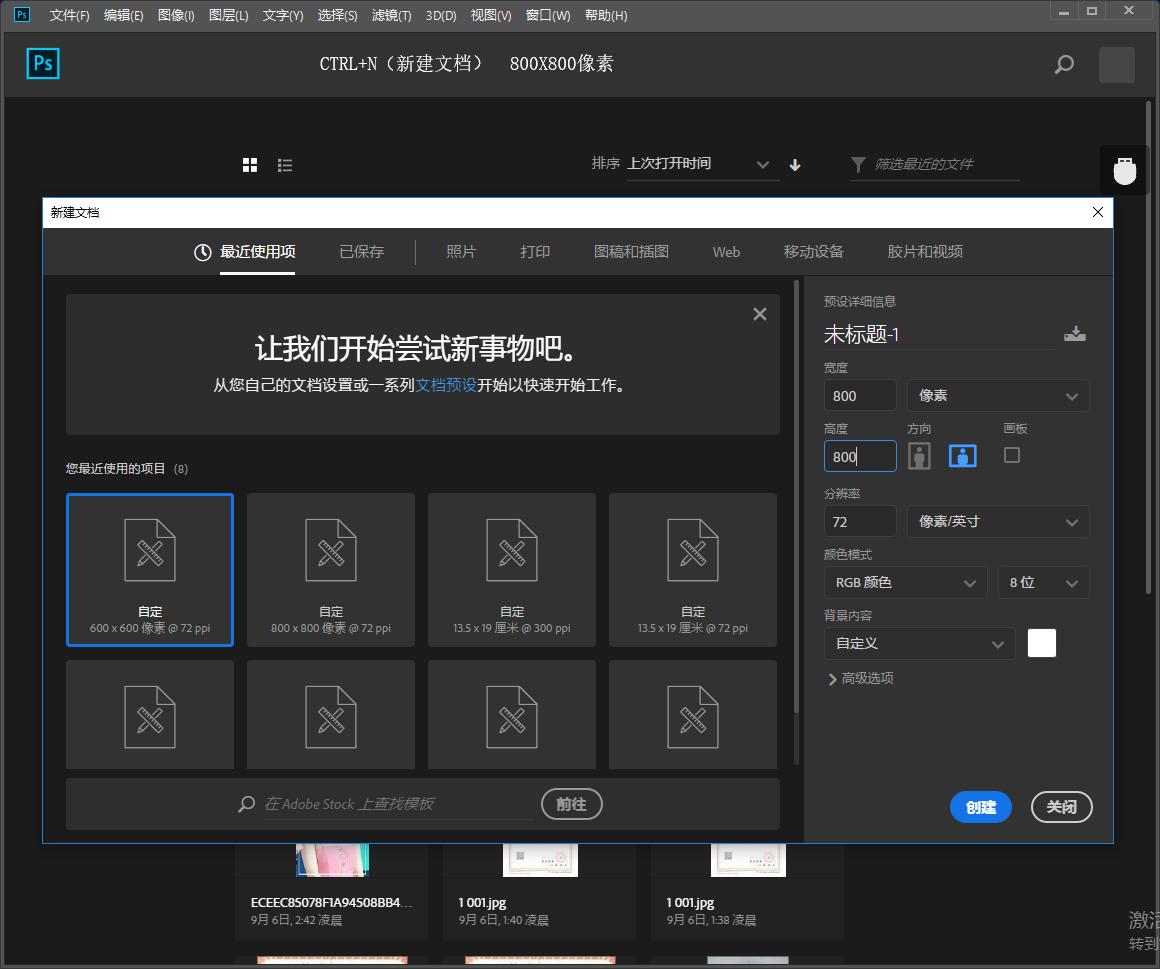
Task: Switch to the 照片 Photo tab
Action: [461, 252]
